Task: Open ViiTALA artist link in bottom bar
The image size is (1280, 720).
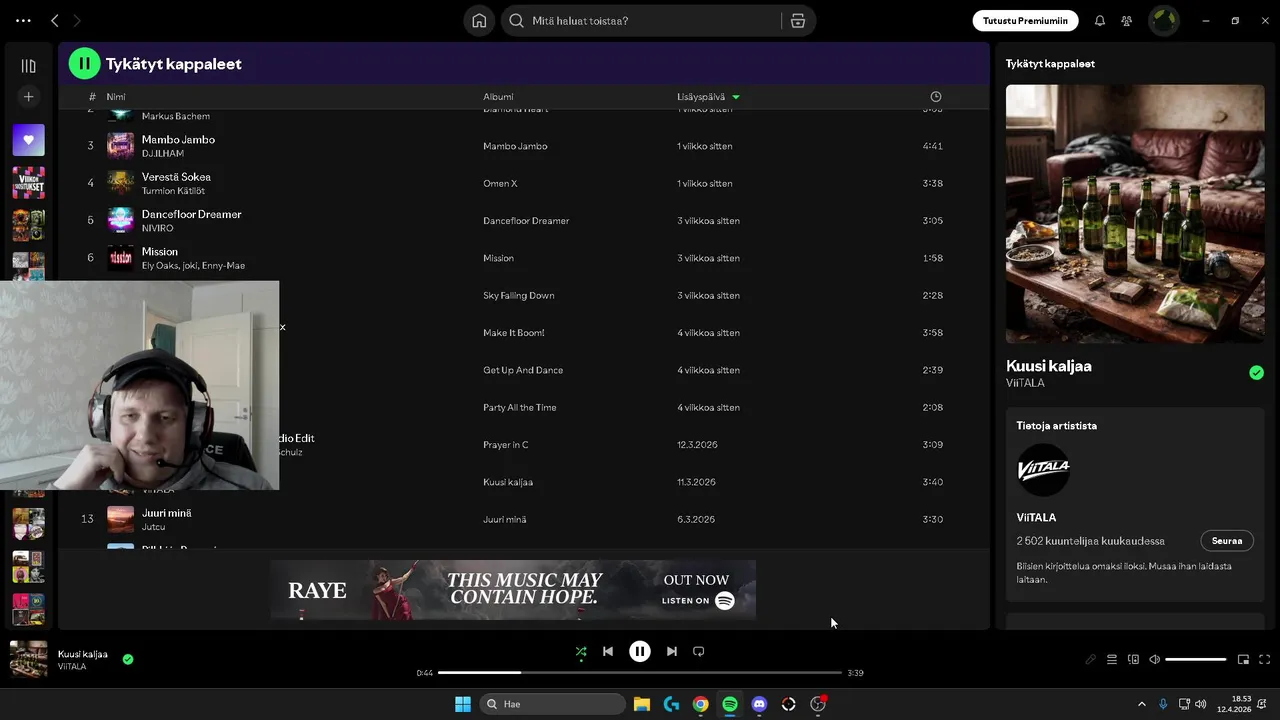Action: 72,667
